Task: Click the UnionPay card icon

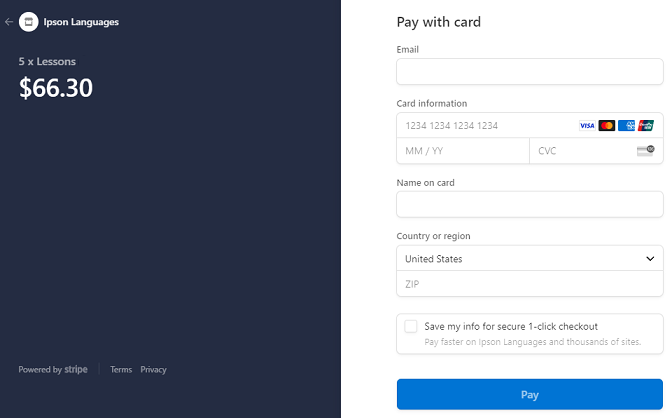Action: click(x=646, y=126)
